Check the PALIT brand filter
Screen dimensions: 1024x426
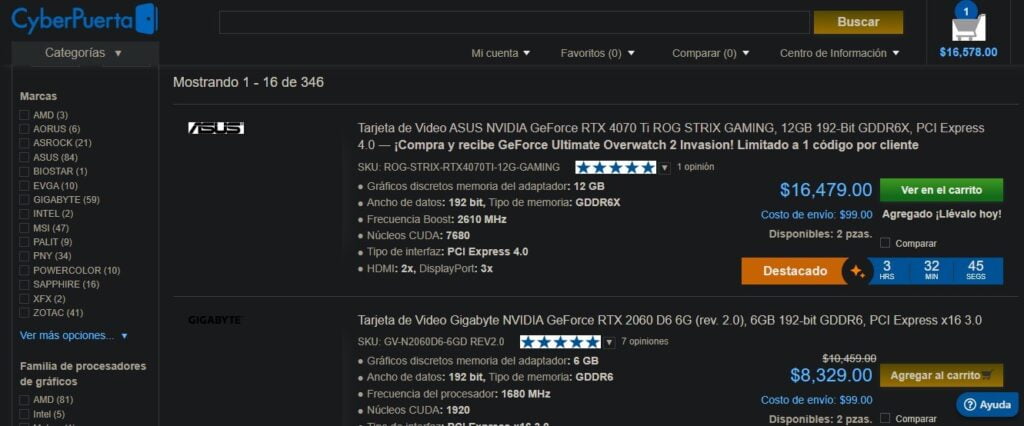(24, 242)
